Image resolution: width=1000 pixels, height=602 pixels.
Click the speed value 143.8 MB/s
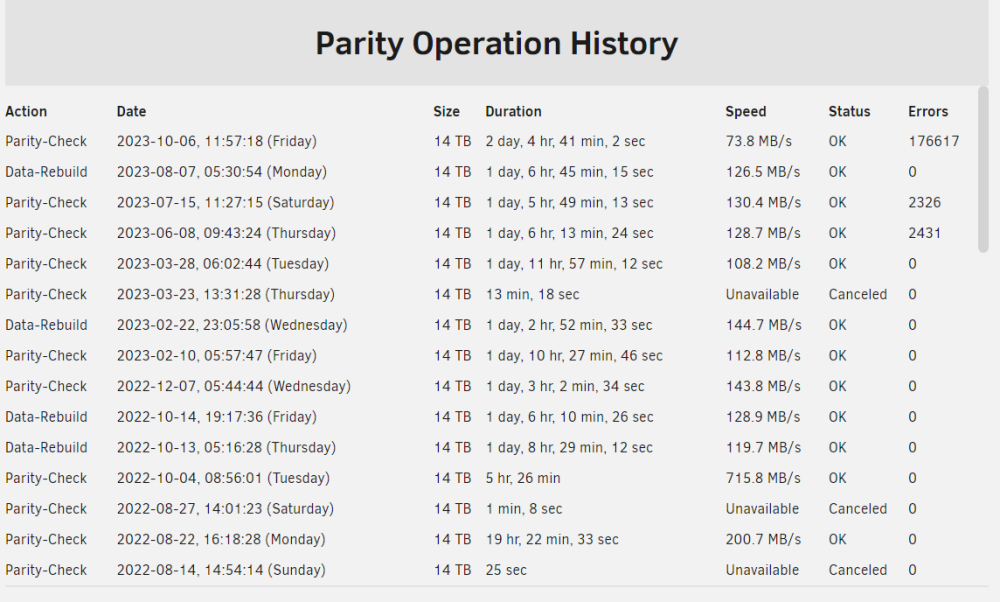tap(763, 386)
